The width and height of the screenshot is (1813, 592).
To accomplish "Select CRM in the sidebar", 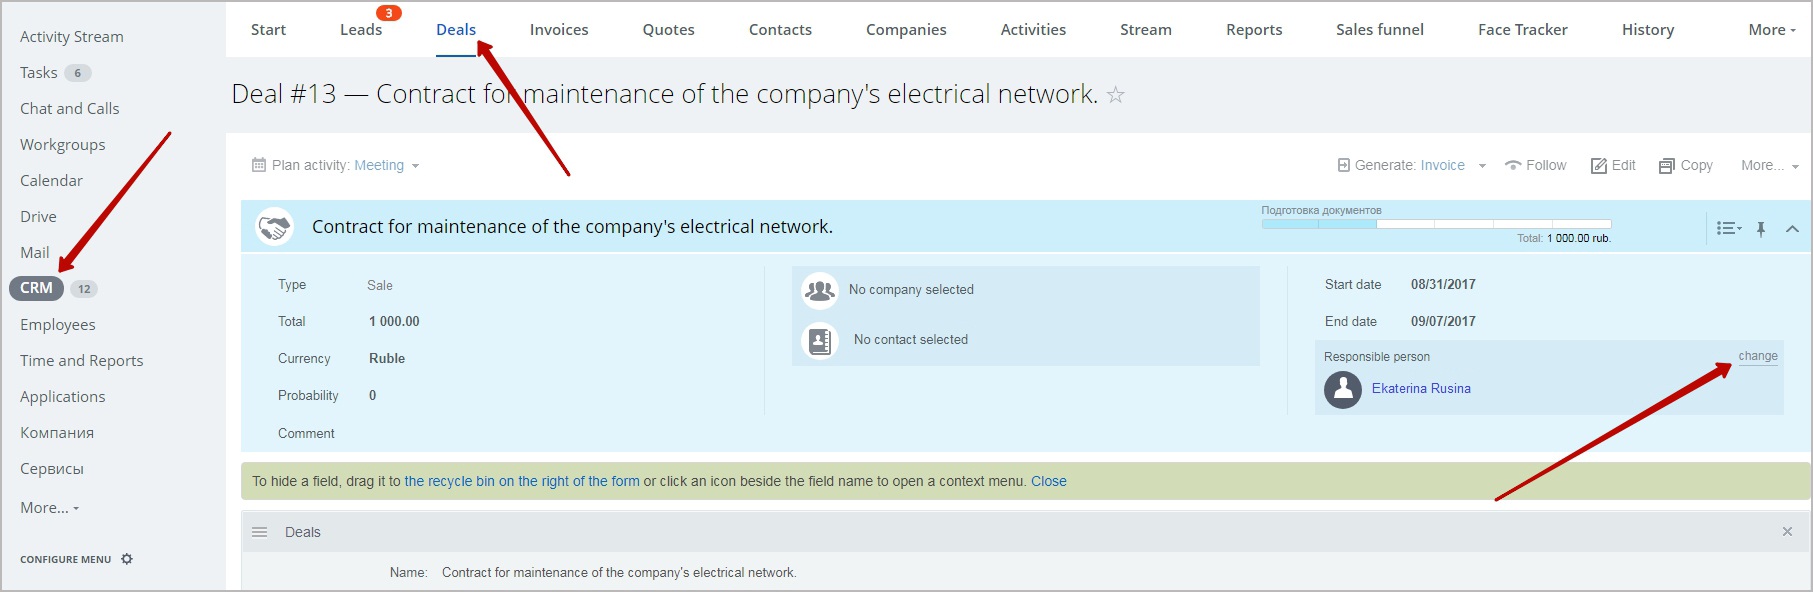I will pos(37,288).
